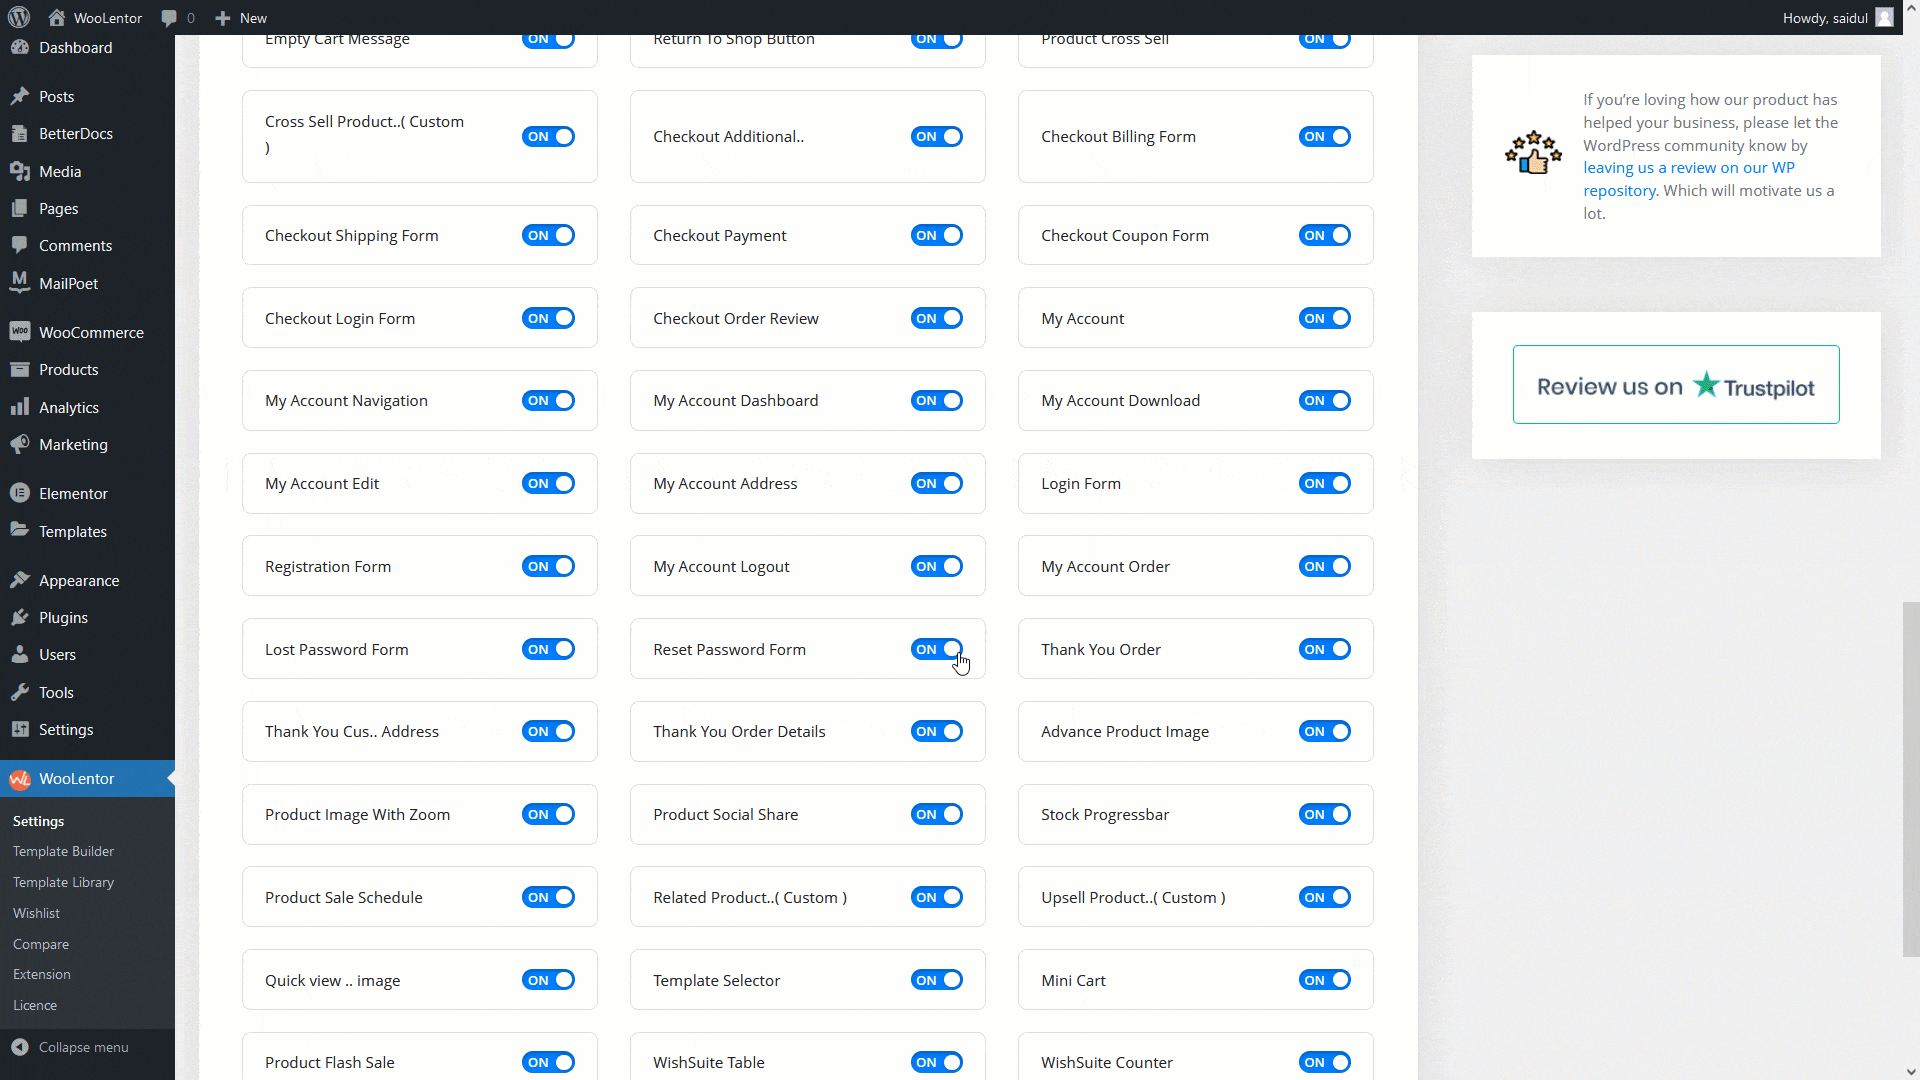Disable the Product Social Share switch
The image size is (1920, 1080).
click(937, 814)
